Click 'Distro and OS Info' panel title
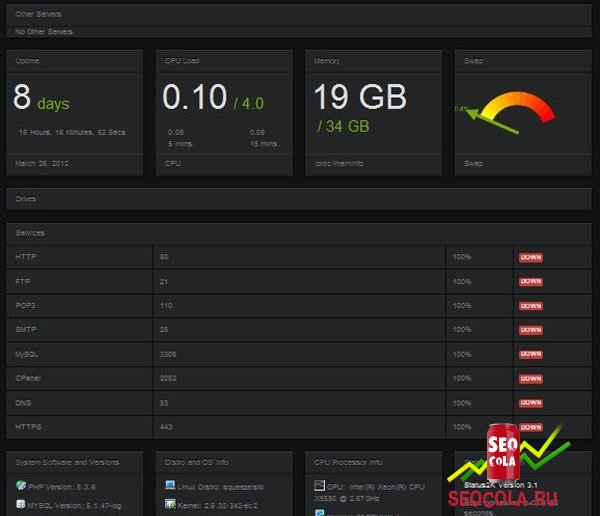This screenshot has height=516, width=600. pos(197,462)
